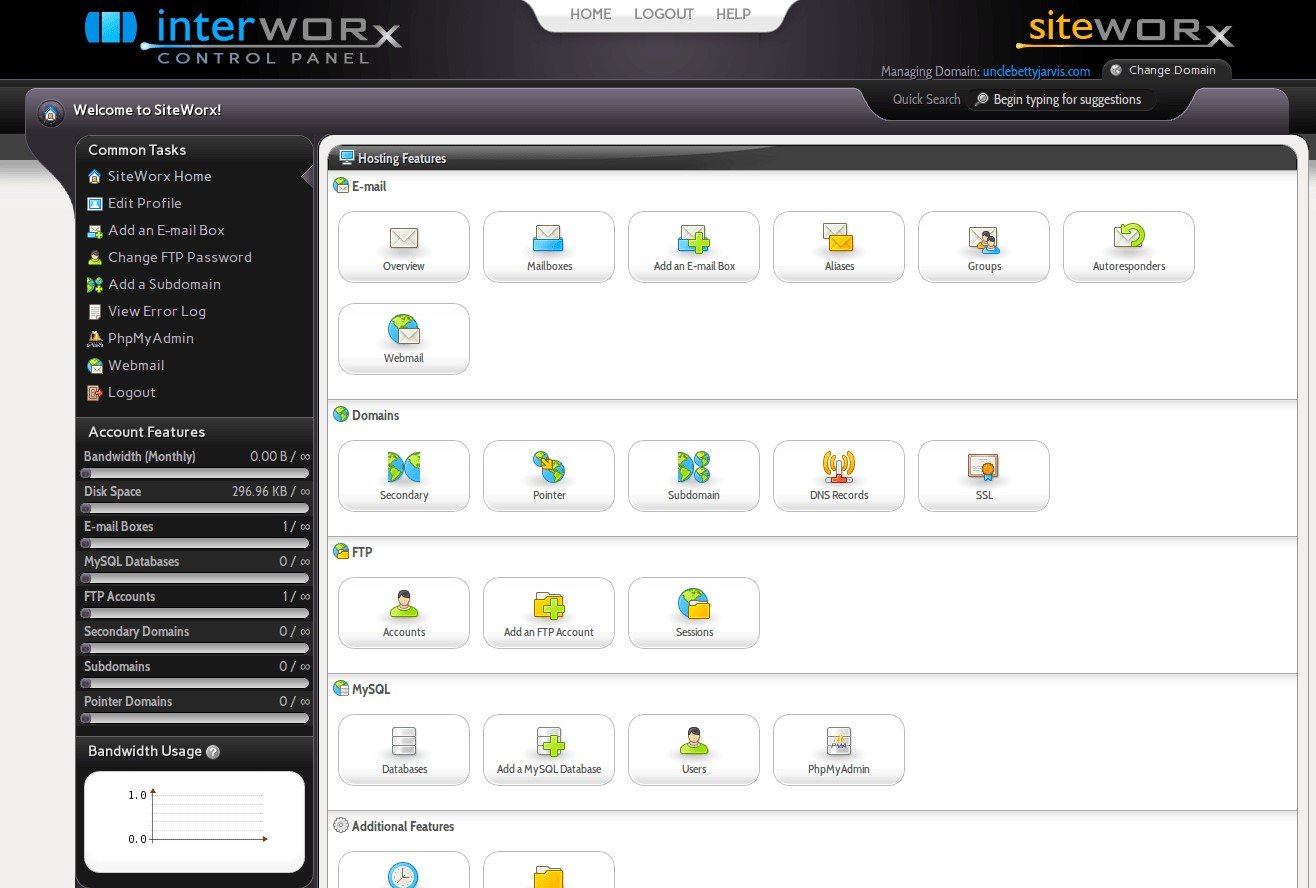
Task: Open E-mail Groups
Action: [x=984, y=247]
